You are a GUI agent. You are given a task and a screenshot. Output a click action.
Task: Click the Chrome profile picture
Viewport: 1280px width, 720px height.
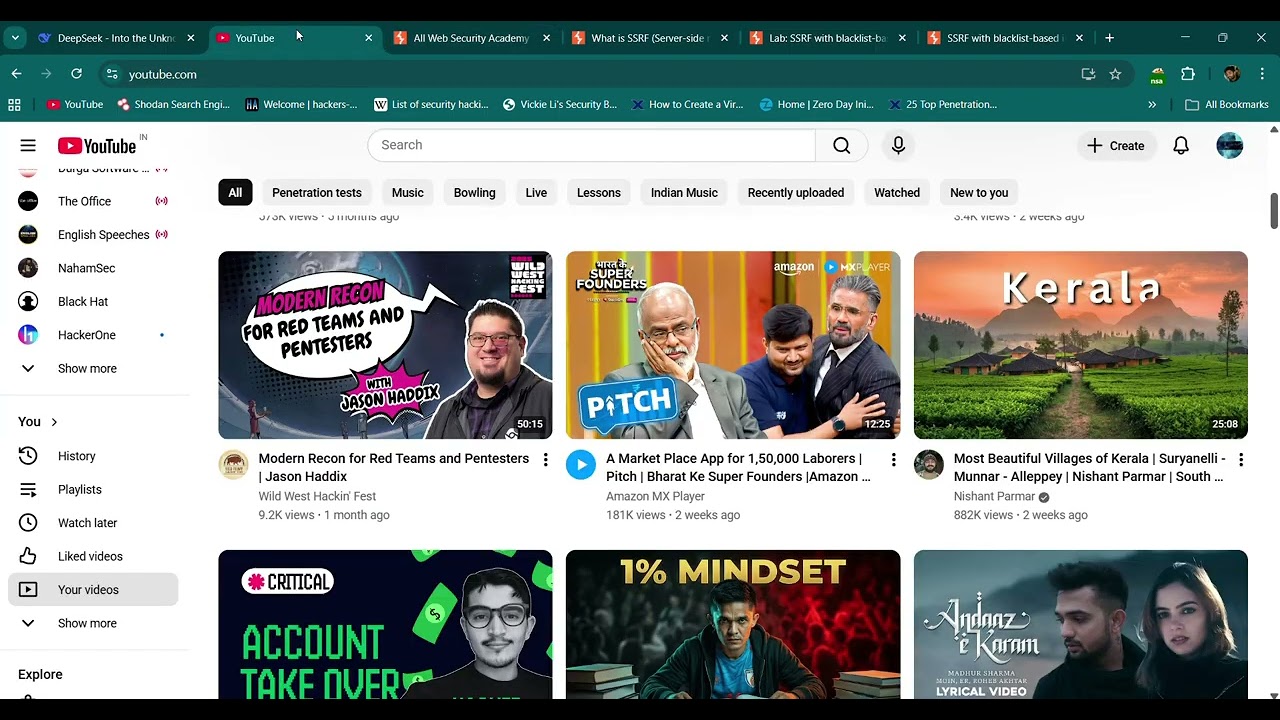[1232, 74]
